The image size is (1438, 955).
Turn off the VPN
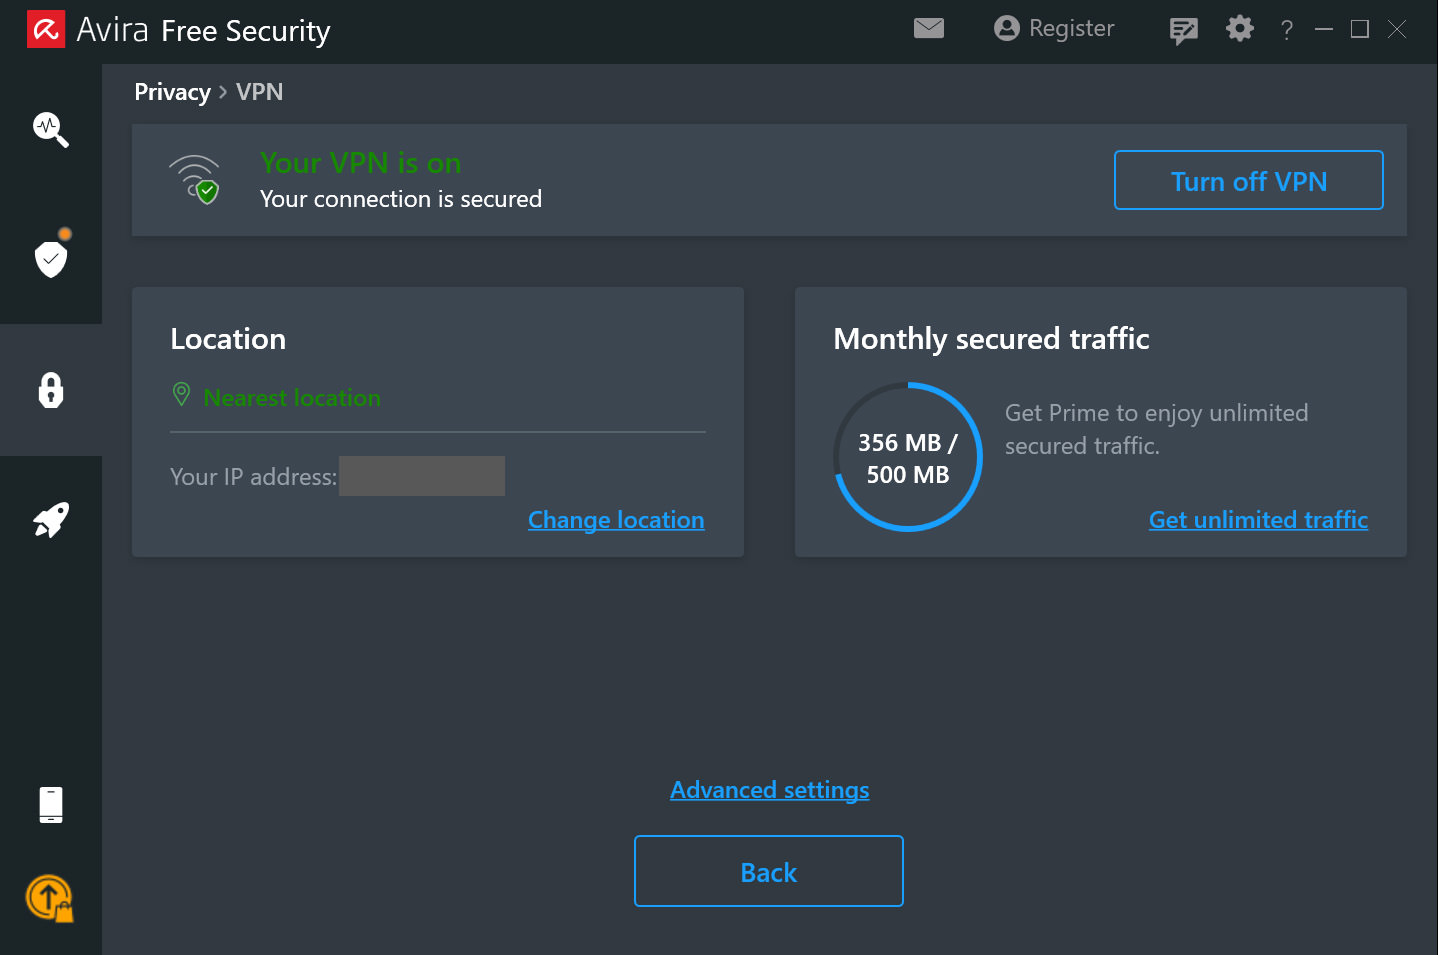point(1248,181)
